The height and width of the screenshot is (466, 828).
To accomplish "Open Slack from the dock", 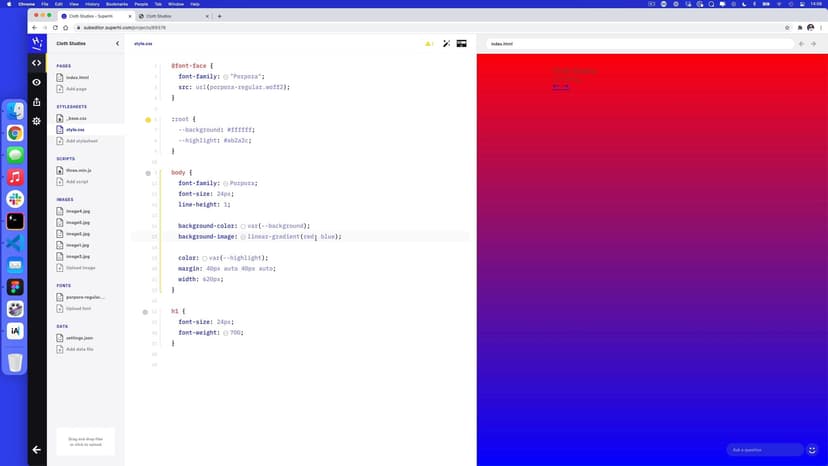I will coord(15,198).
